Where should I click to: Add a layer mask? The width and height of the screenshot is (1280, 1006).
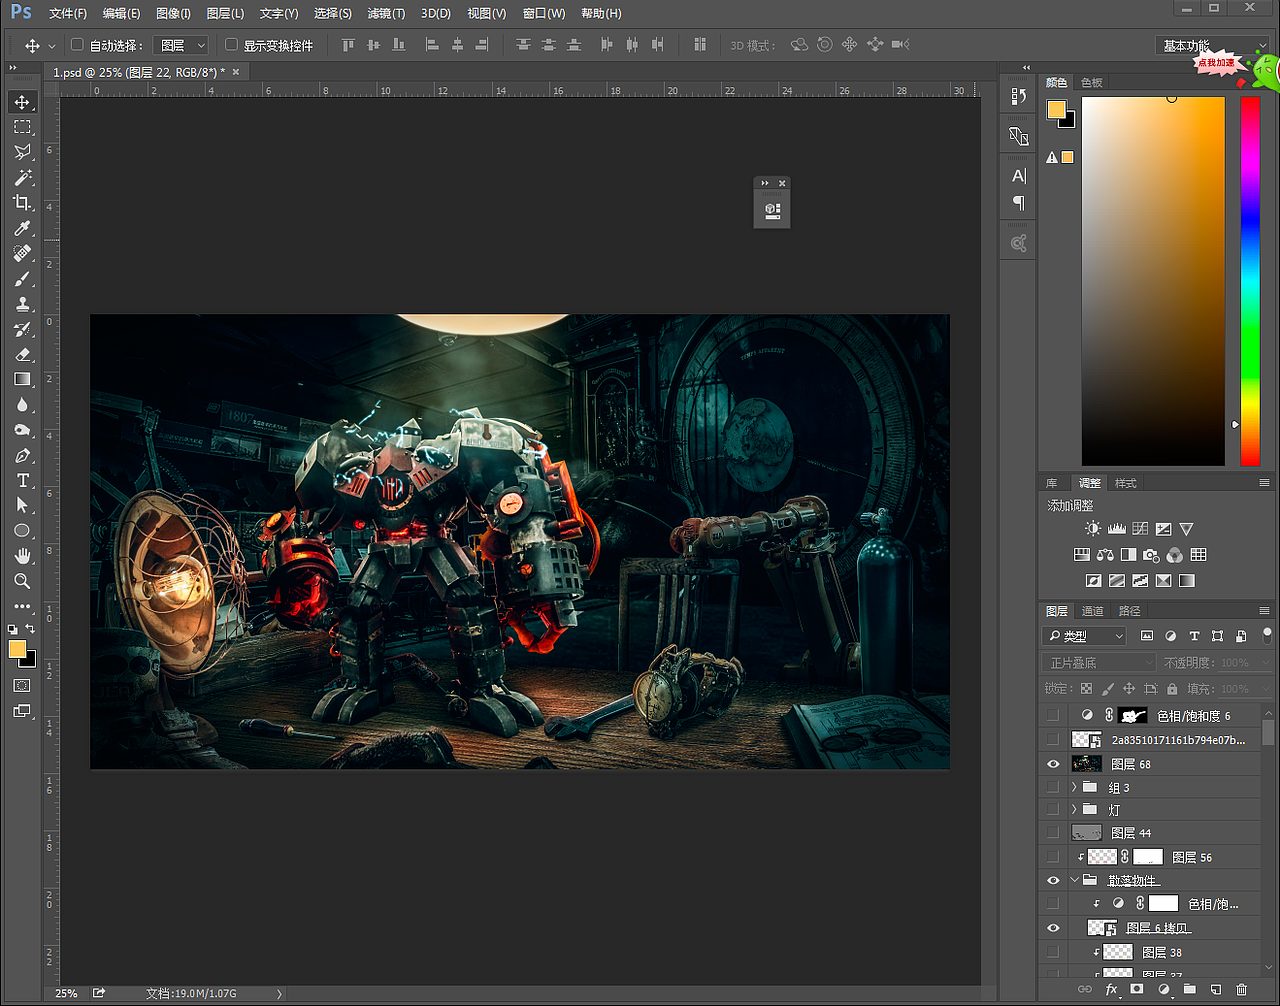coord(1137,989)
